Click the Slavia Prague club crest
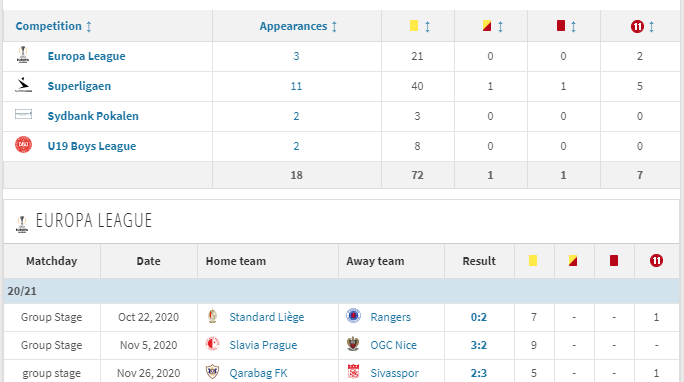 point(212,344)
